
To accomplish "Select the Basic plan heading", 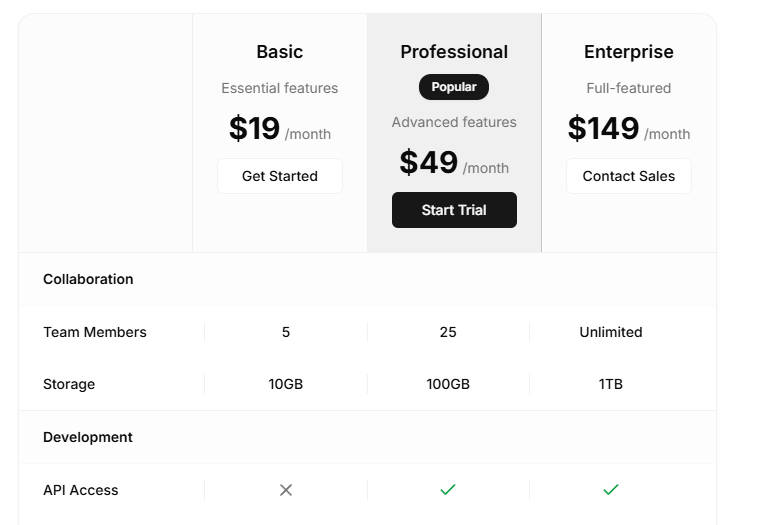I will click(280, 52).
